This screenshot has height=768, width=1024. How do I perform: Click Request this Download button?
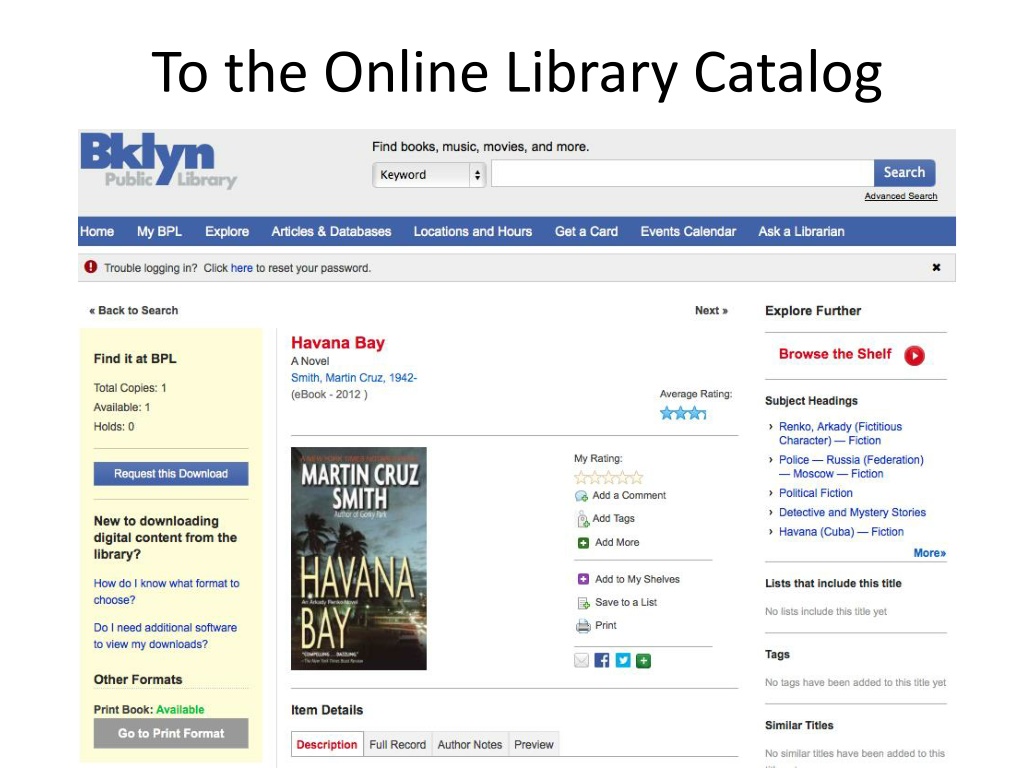click(171, 473)
